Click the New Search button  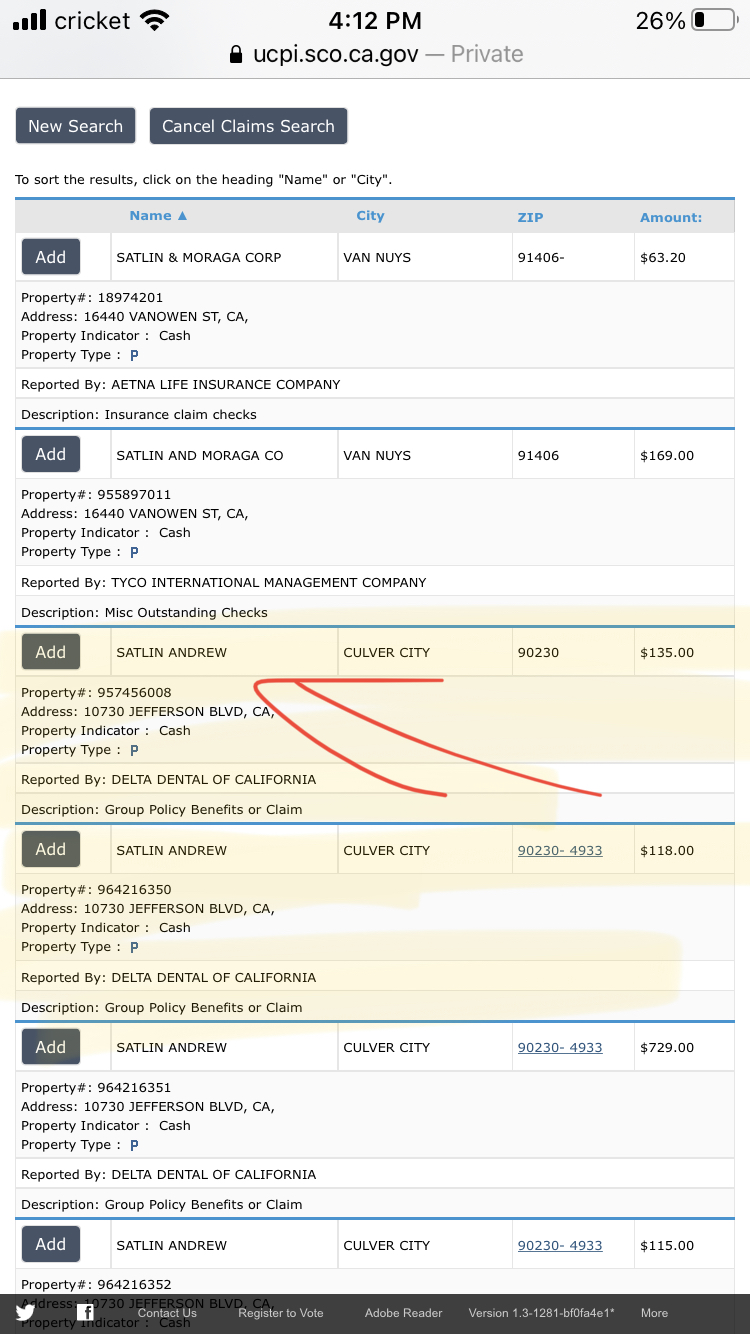click(76, 126)
